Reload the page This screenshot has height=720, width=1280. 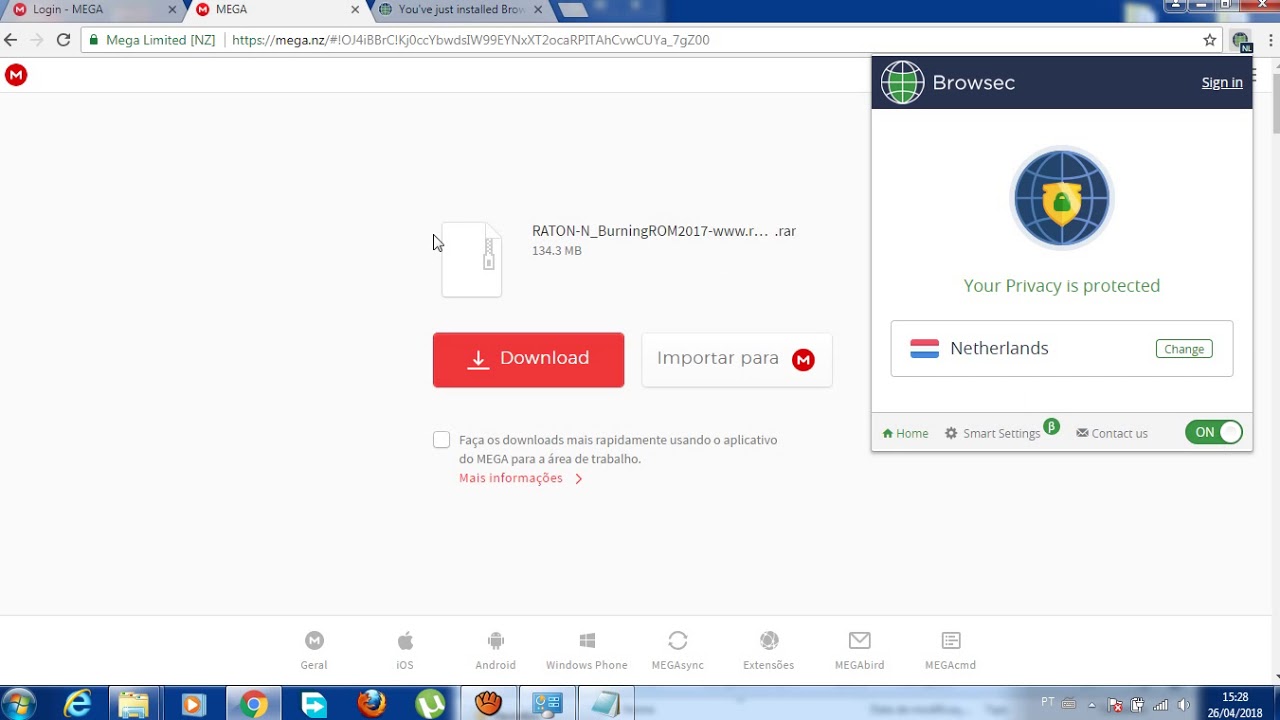[x=63, y=40]
